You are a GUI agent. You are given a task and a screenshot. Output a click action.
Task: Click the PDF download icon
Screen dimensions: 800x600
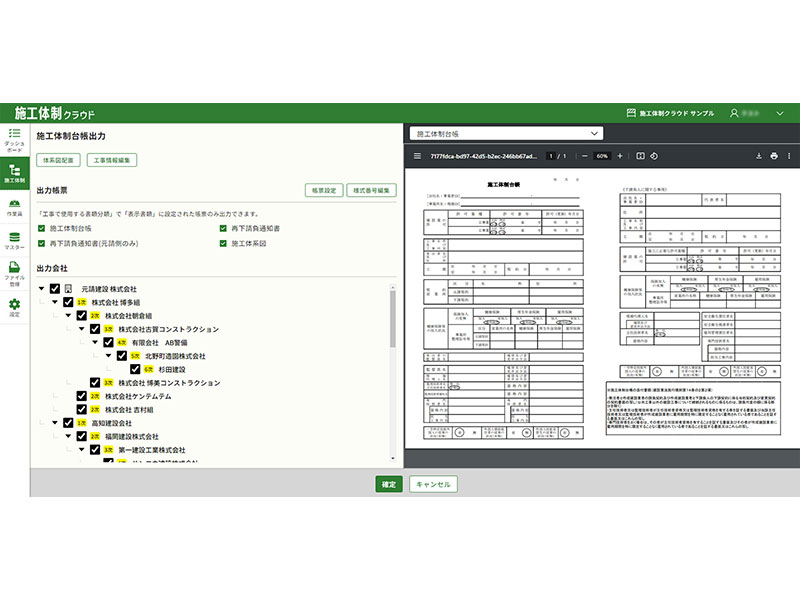[759, 156]
